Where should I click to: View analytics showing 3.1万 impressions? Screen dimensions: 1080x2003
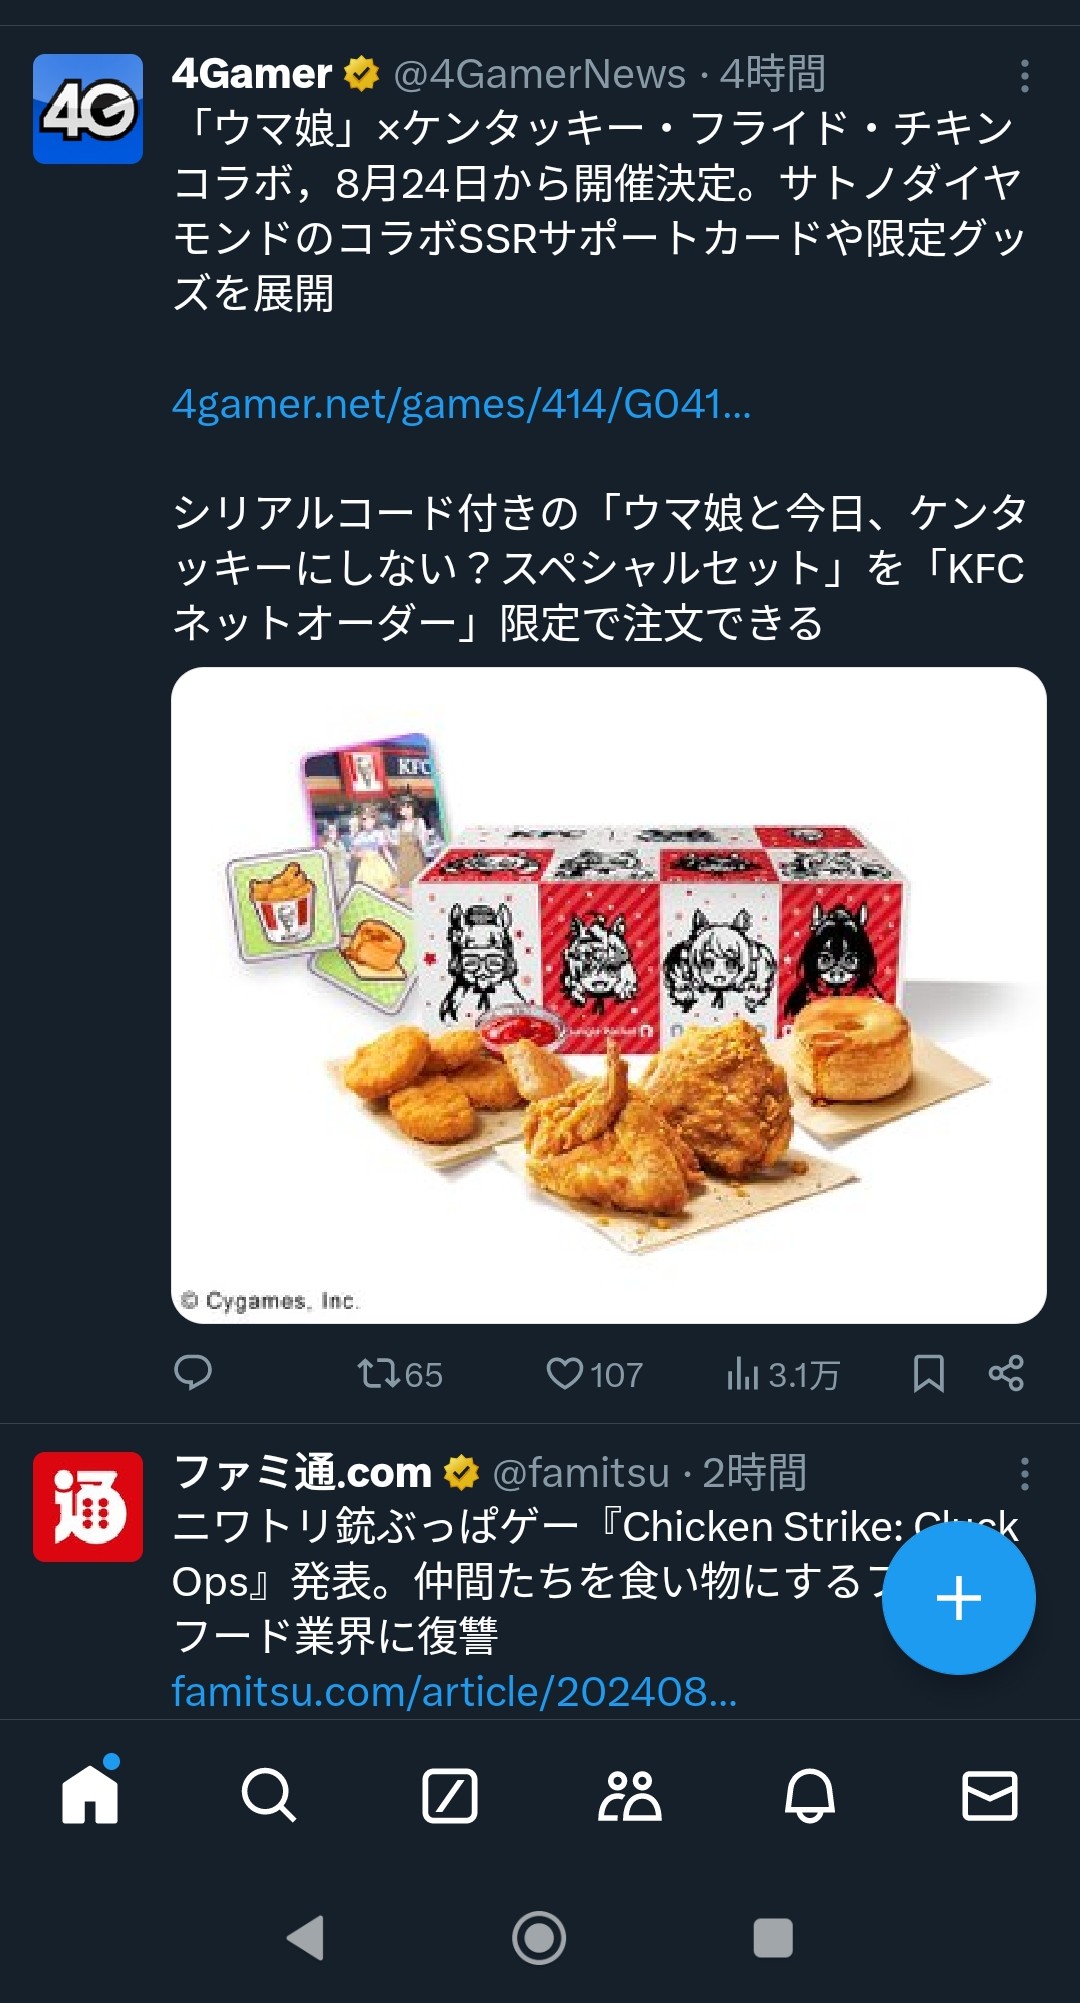[783, 1374]
